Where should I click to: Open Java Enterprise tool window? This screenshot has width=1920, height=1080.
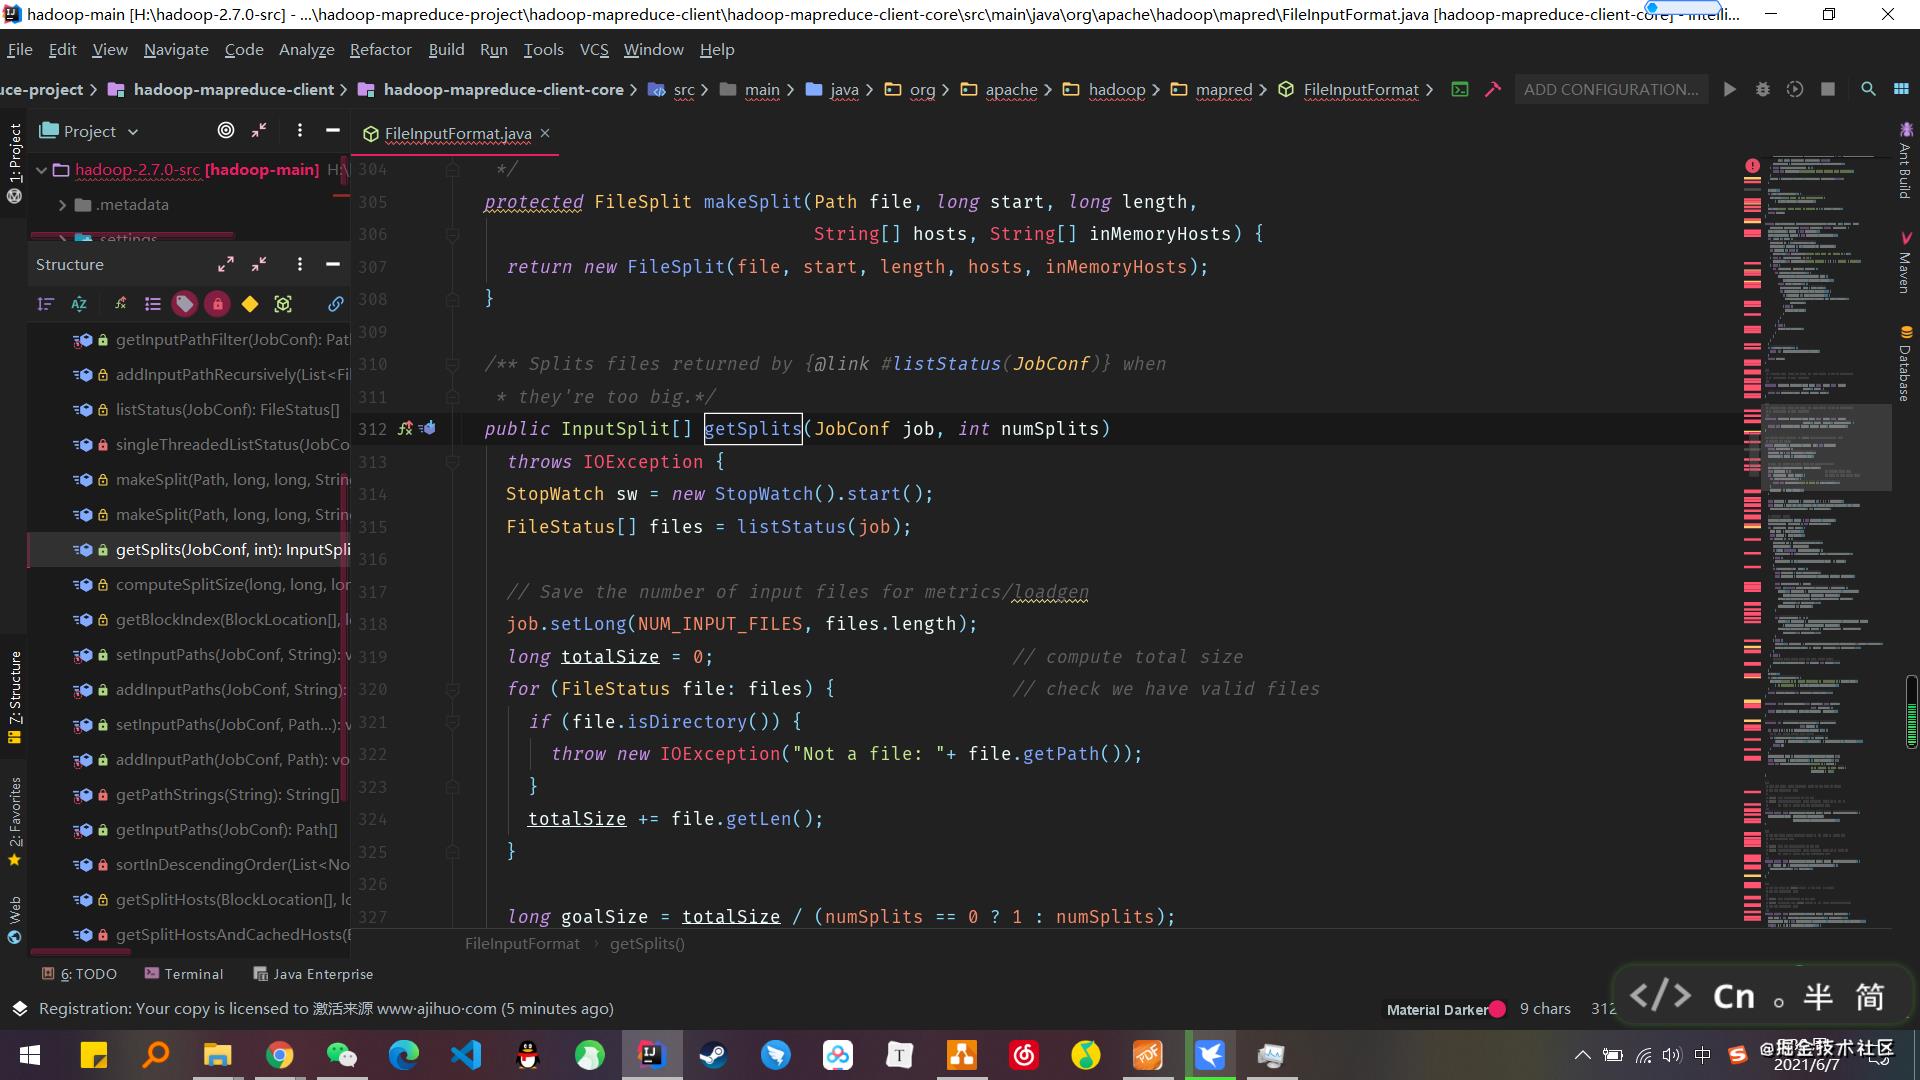(313, 974)
